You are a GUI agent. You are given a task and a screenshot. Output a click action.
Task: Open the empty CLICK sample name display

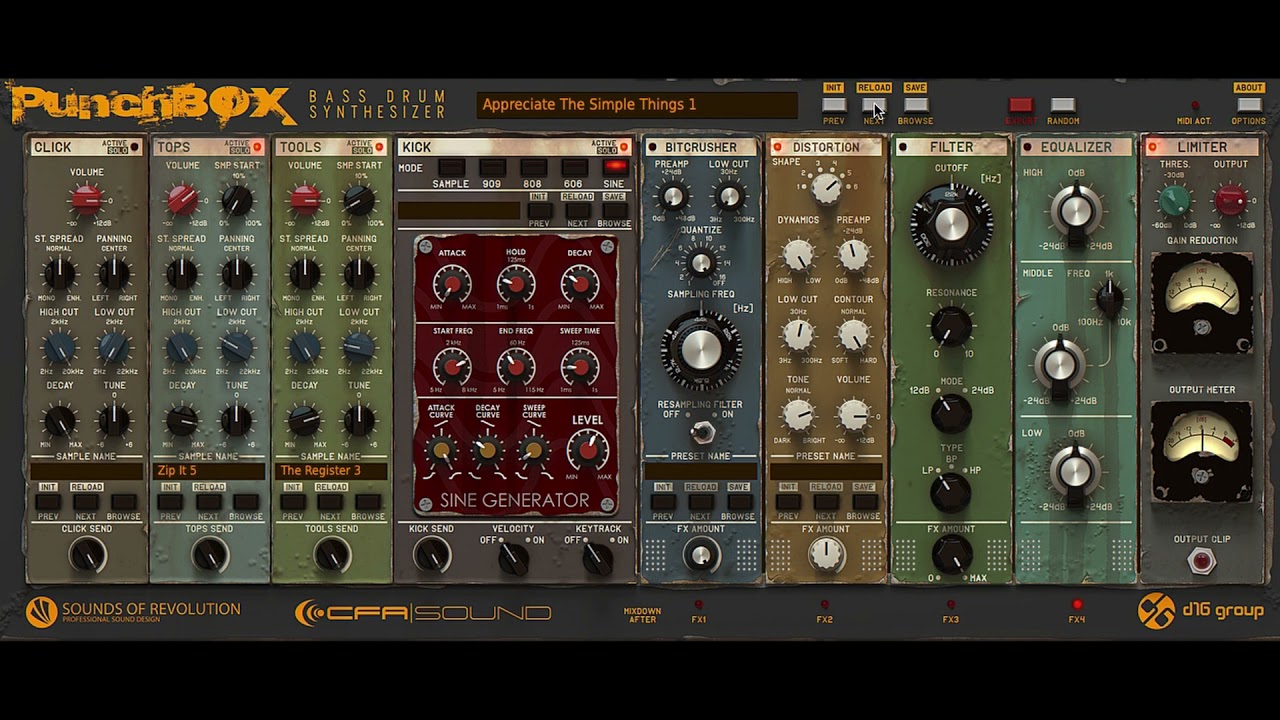point(87,470)
